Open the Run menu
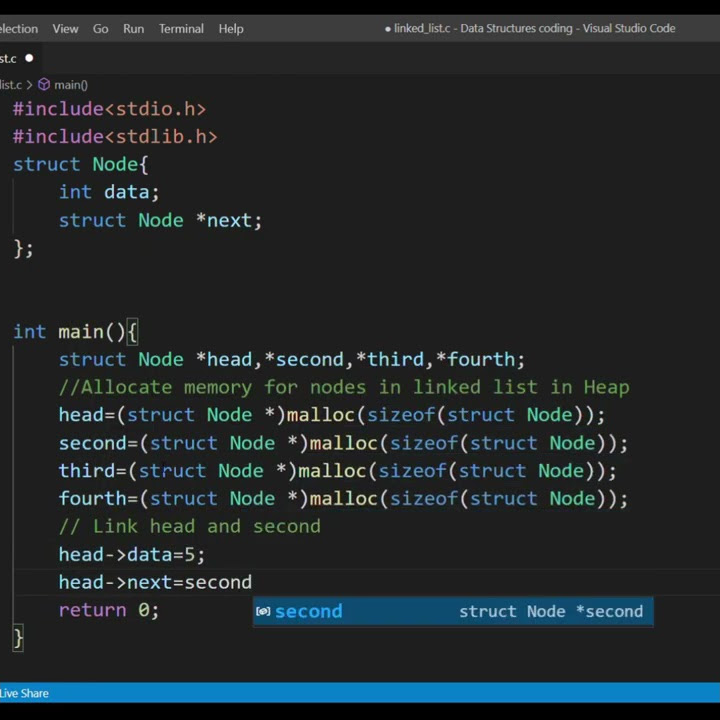The height and width of the screenshot is (720, 720). (134, 29)
